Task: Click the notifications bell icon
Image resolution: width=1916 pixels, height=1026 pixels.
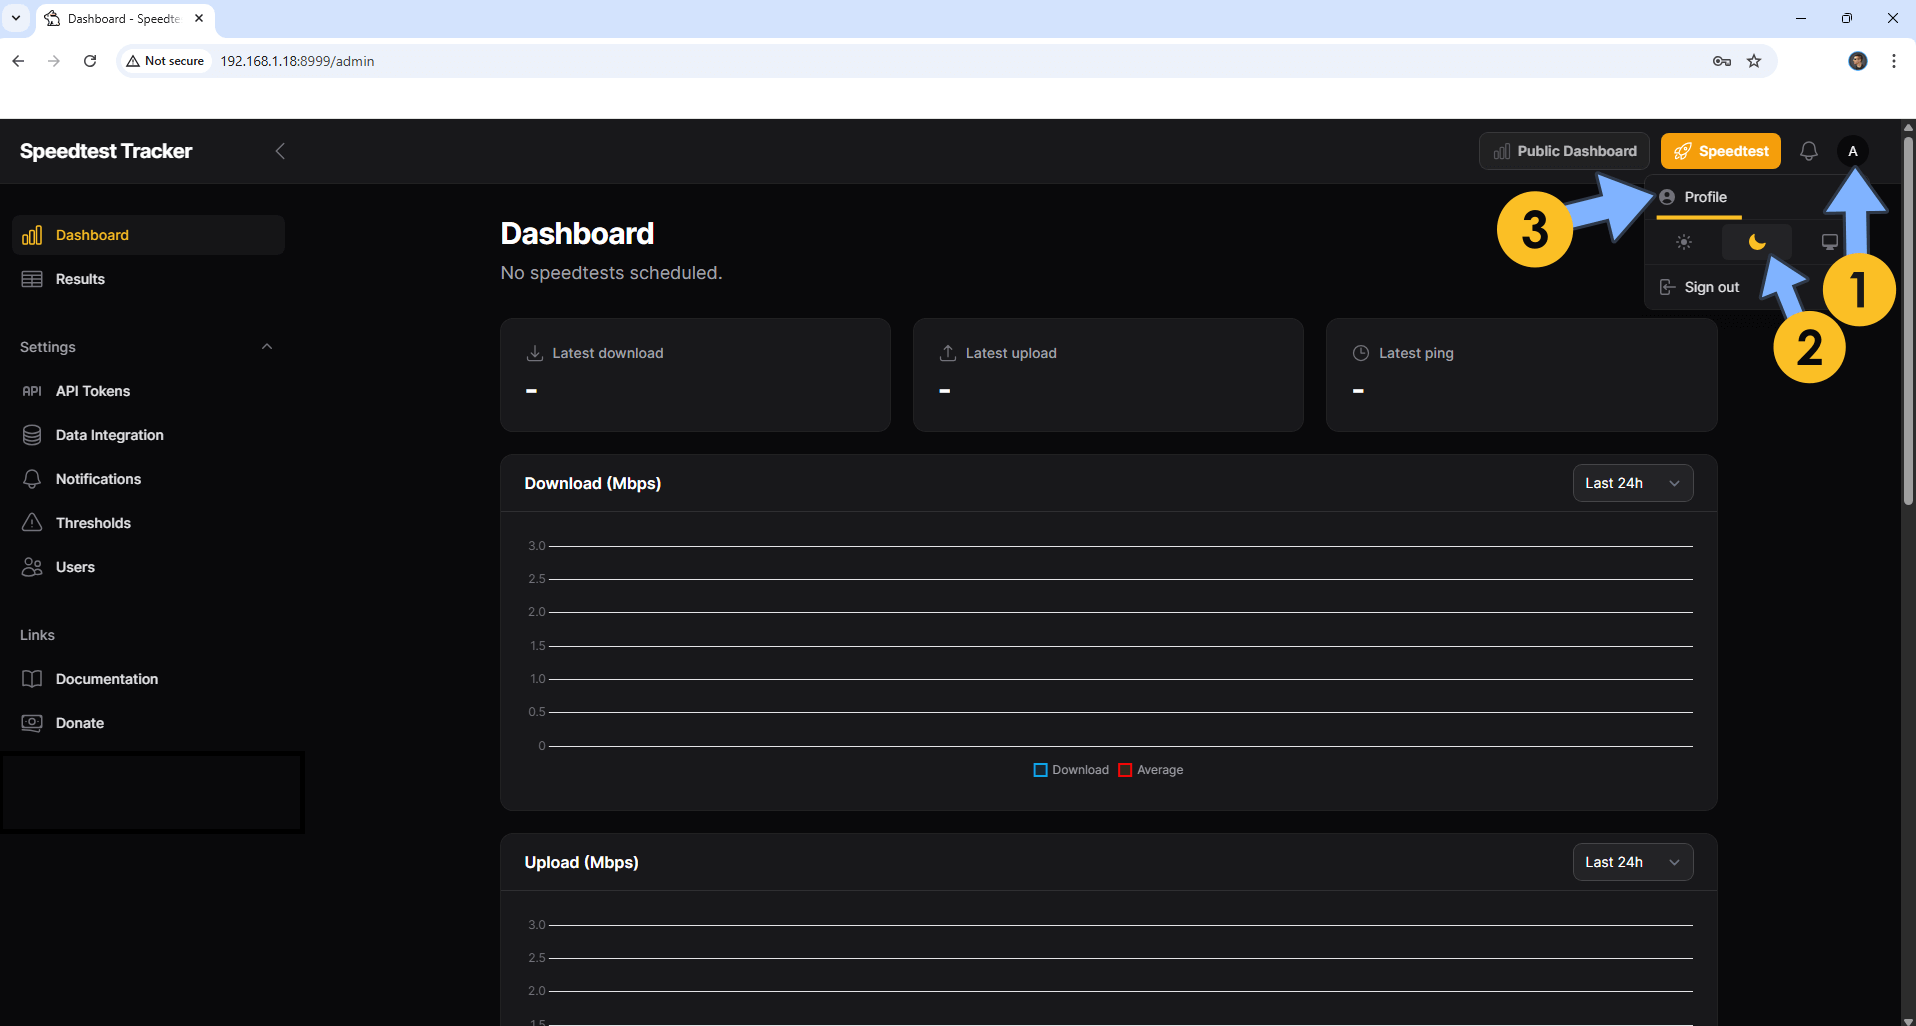Action: point(1808,151)
